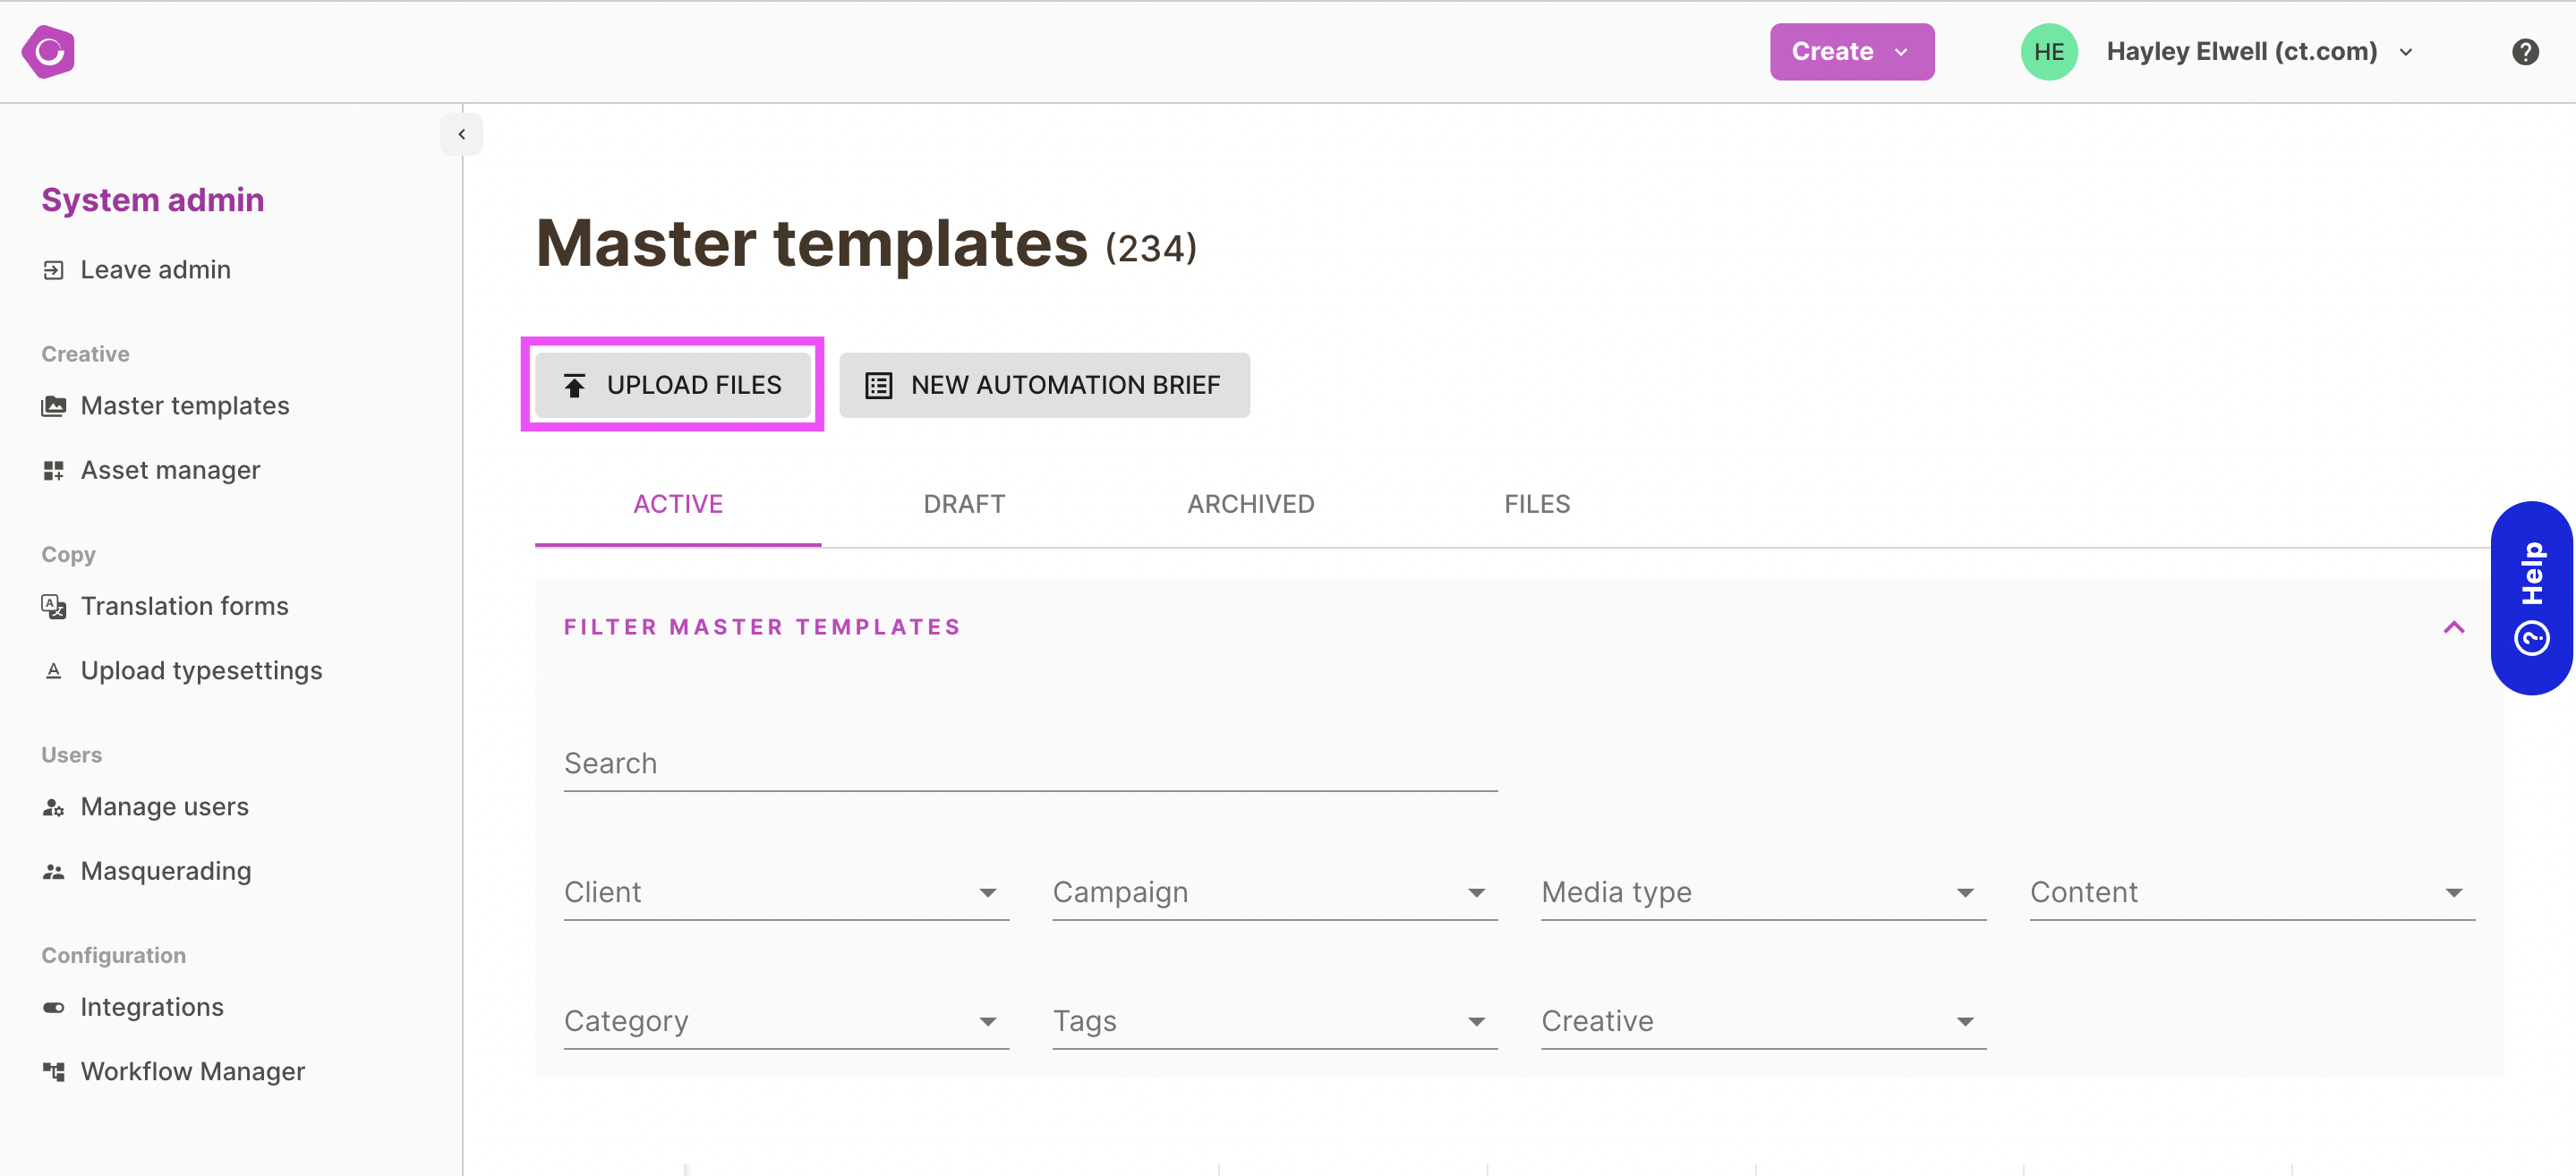The image size is (2576, 1176).
Task: Click the Leave admin exit icon
Action: [x=54, y=270]
